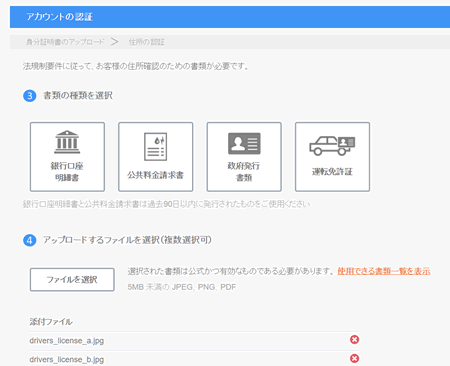Select the 公共料金請求書 label
450x366 pixels.
pos(155,175)
